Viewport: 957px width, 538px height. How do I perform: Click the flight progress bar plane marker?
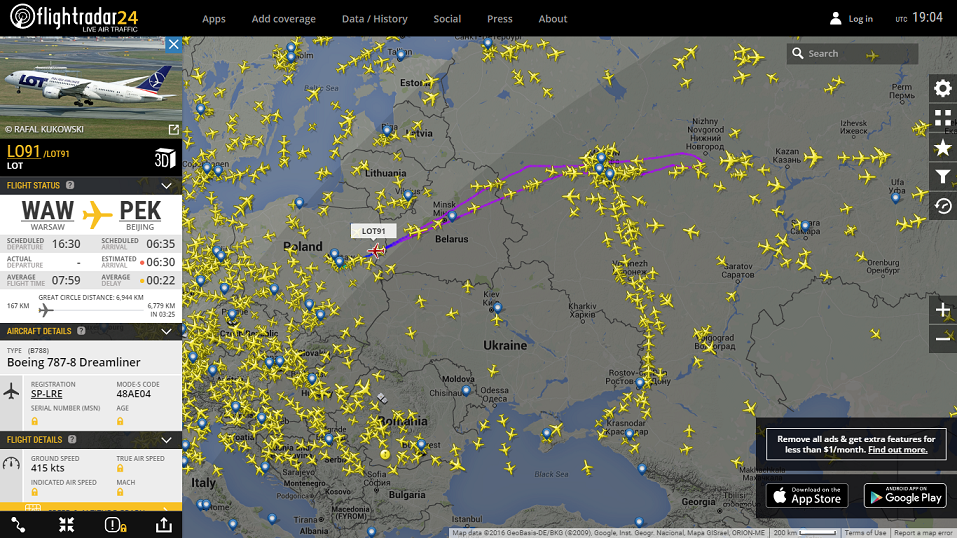(x=46, y=310)
